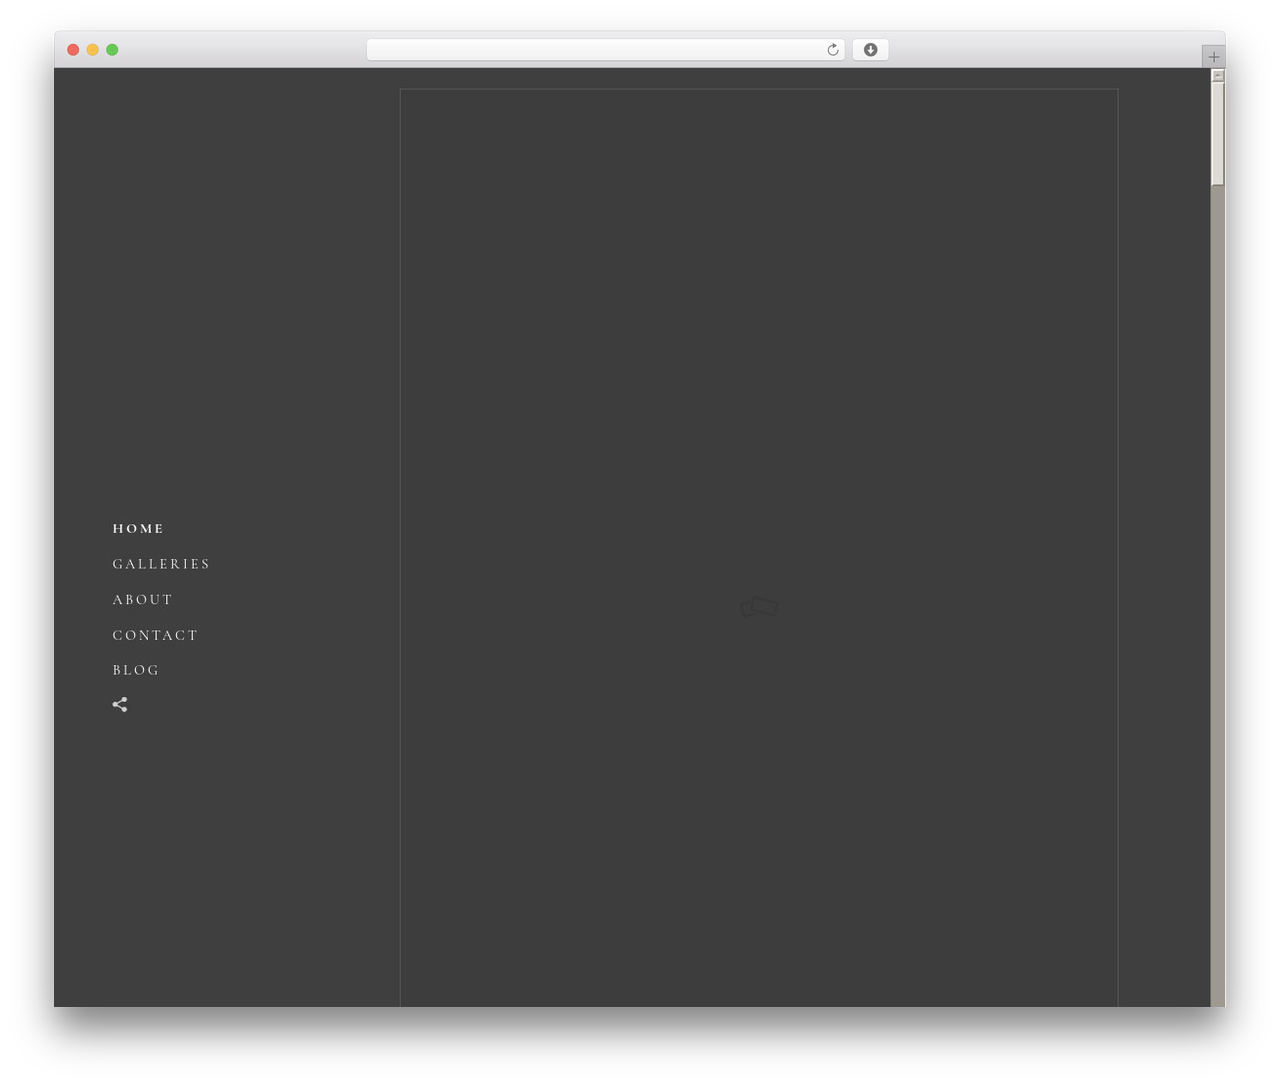
Task: Visit the Blog link
Action: (x=136, y=670)
